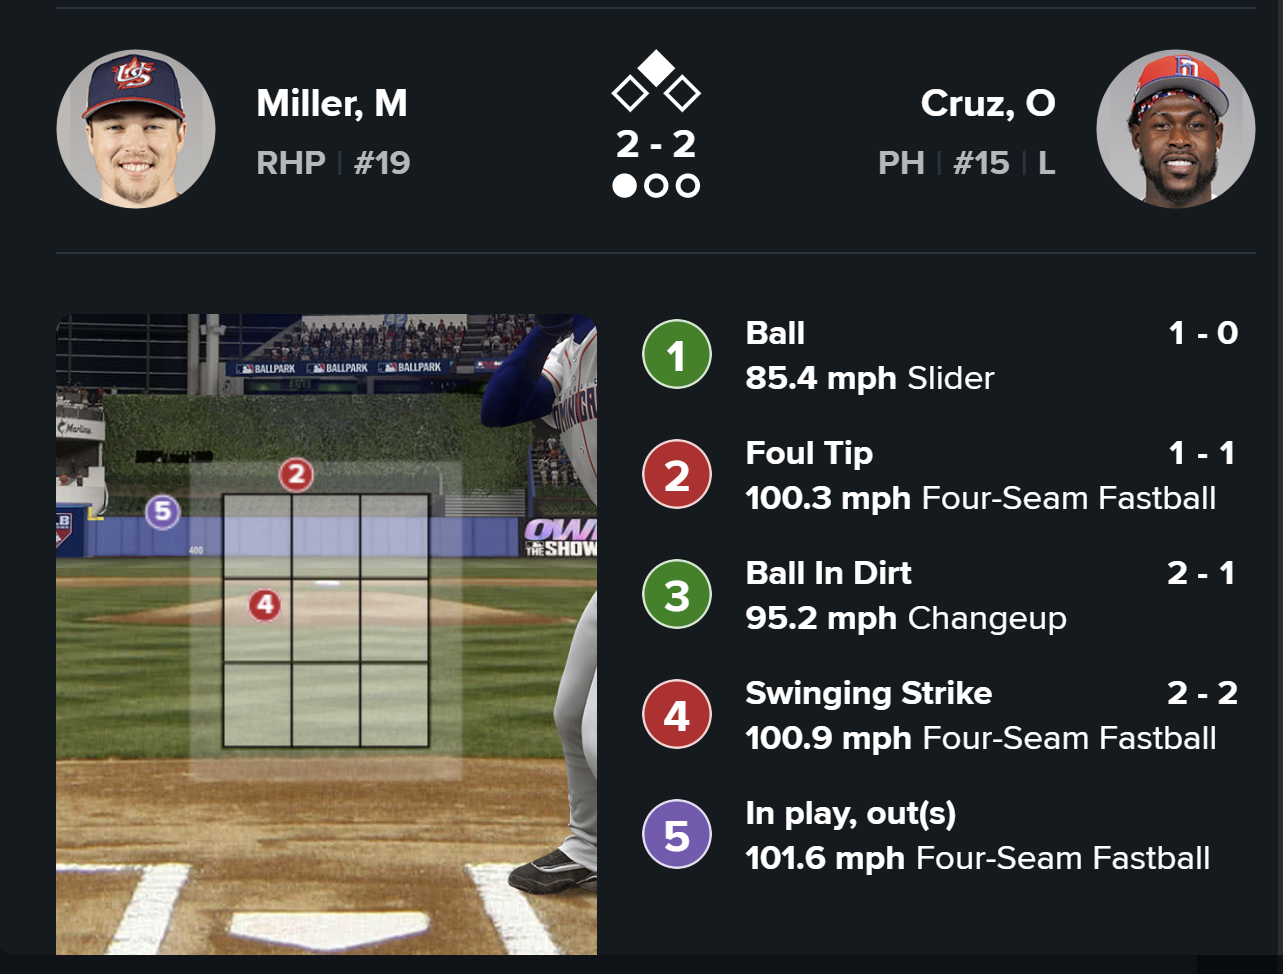Select pitch 5 marker left of zone
The height and width of the screenshot is (974, 1283).
(x=162, y=512)
